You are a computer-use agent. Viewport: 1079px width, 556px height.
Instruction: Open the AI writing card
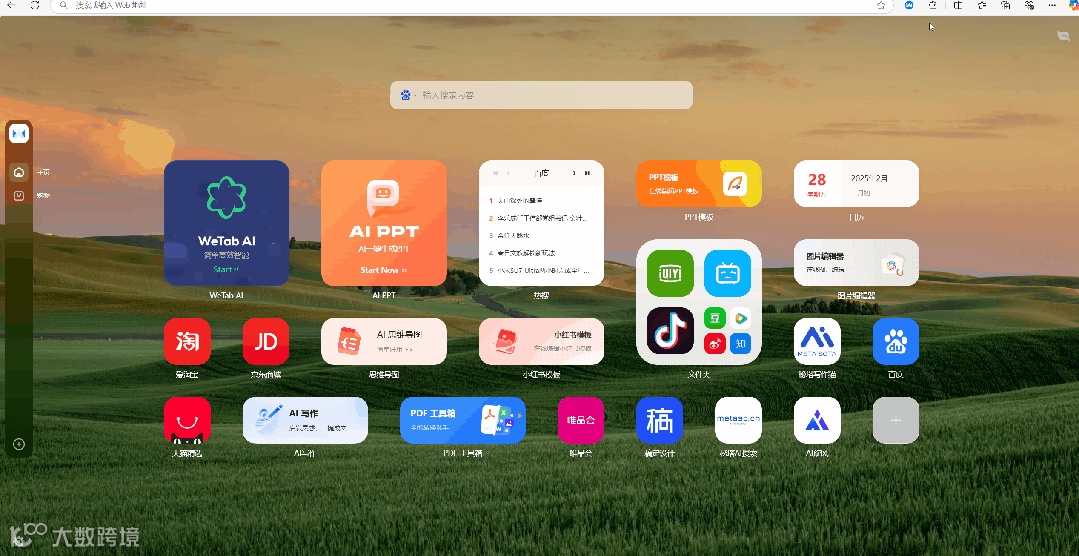(306, 420)
